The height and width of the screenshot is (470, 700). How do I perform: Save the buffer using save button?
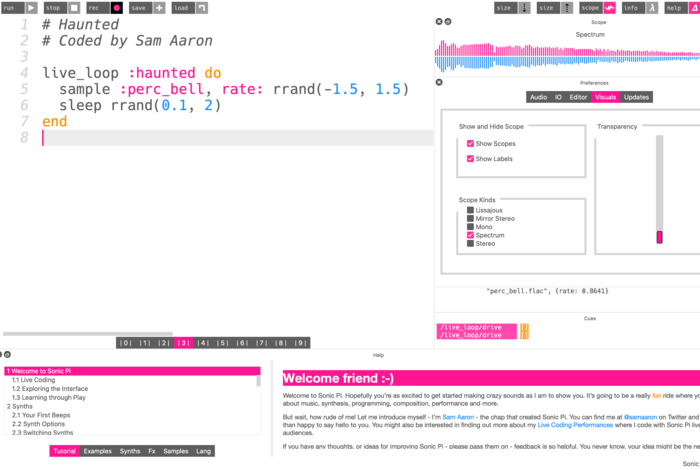coord(147,8)
